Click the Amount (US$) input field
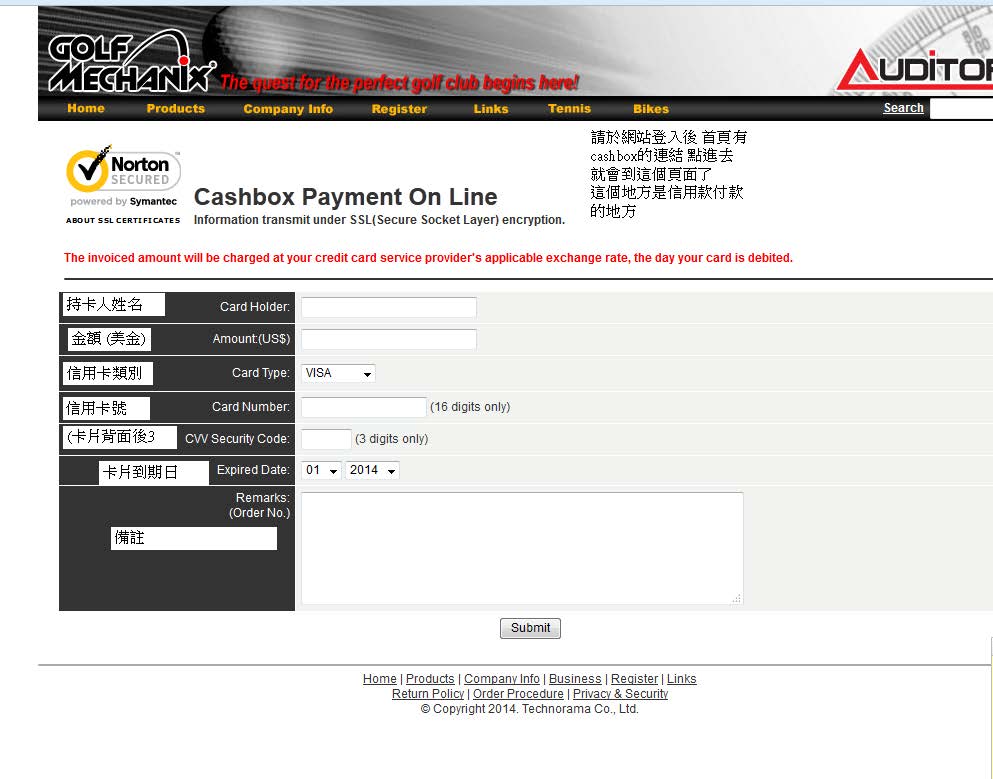993x779 pixels. 389,339
